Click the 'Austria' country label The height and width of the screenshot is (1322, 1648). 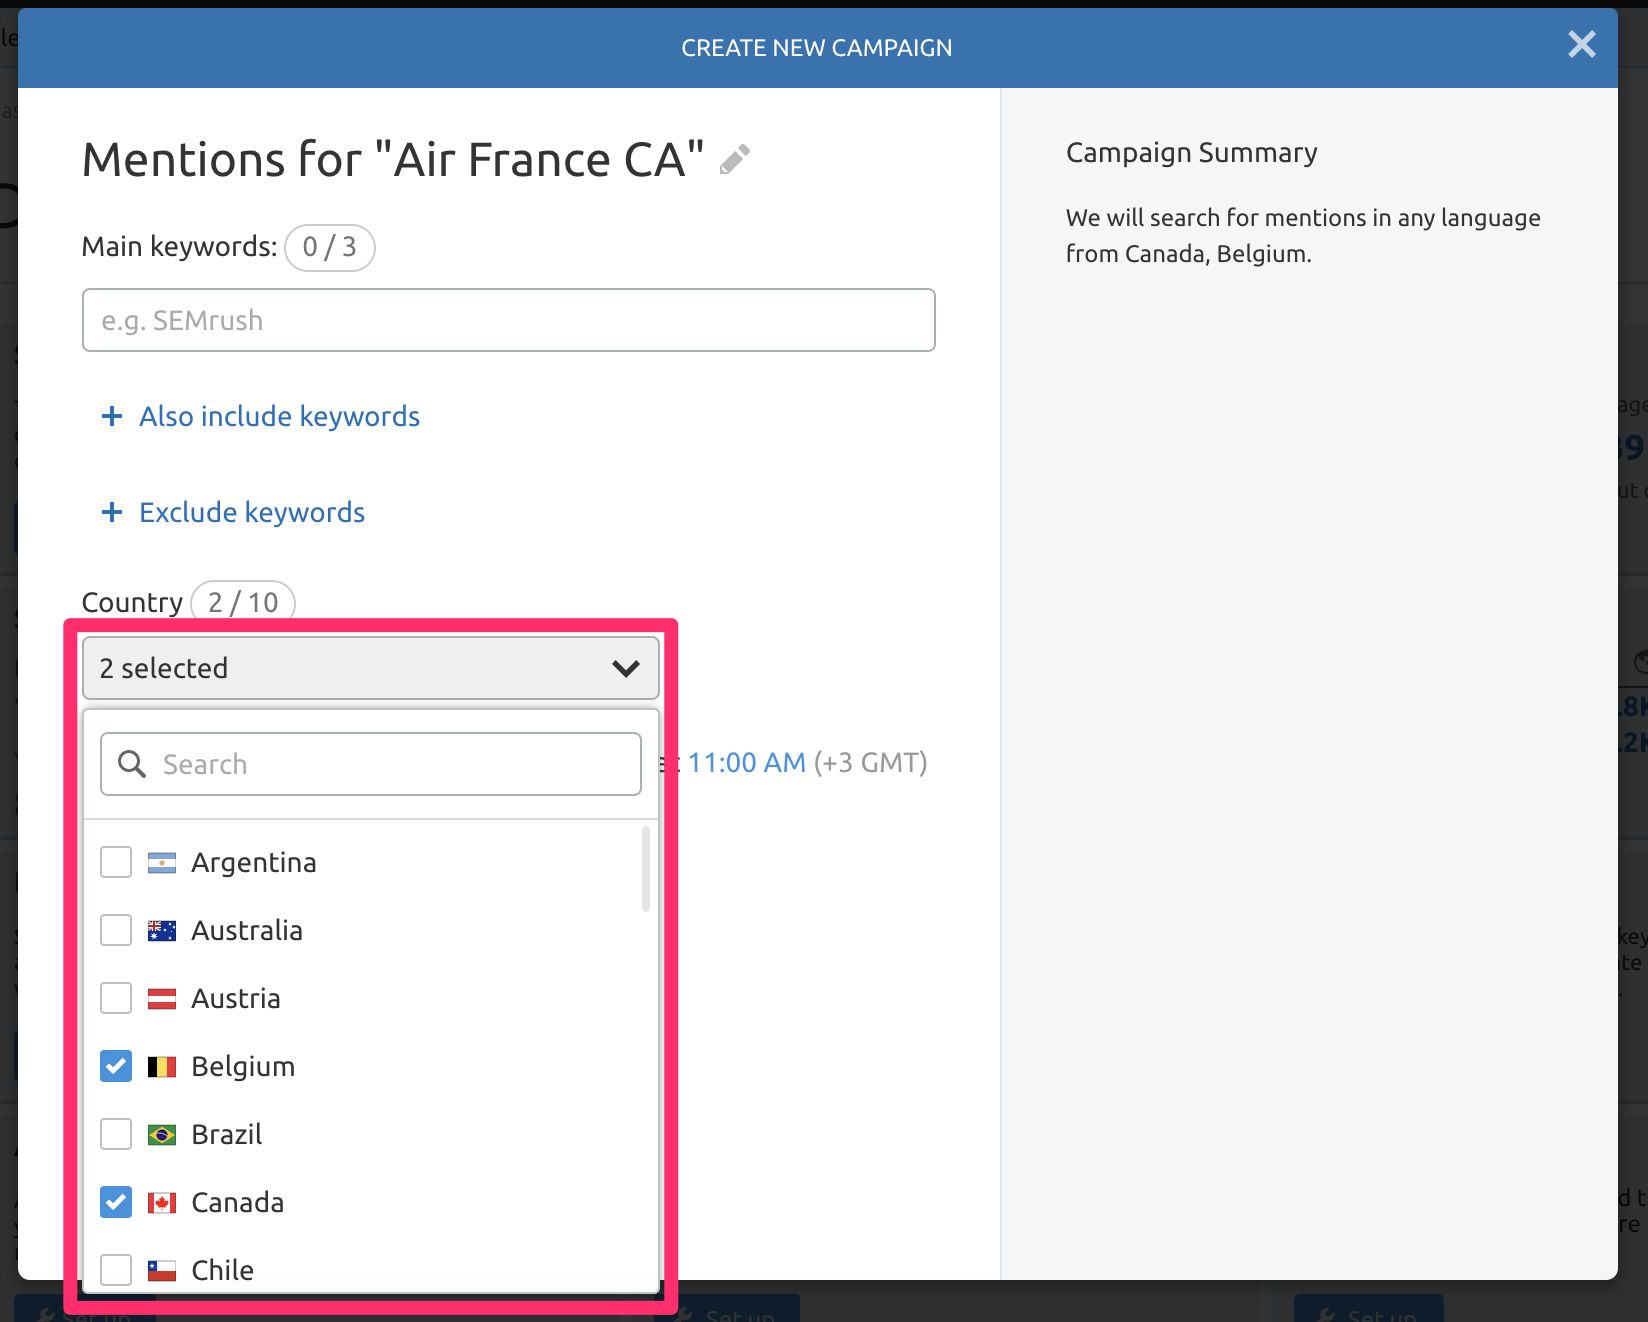[x=236, y=998]
